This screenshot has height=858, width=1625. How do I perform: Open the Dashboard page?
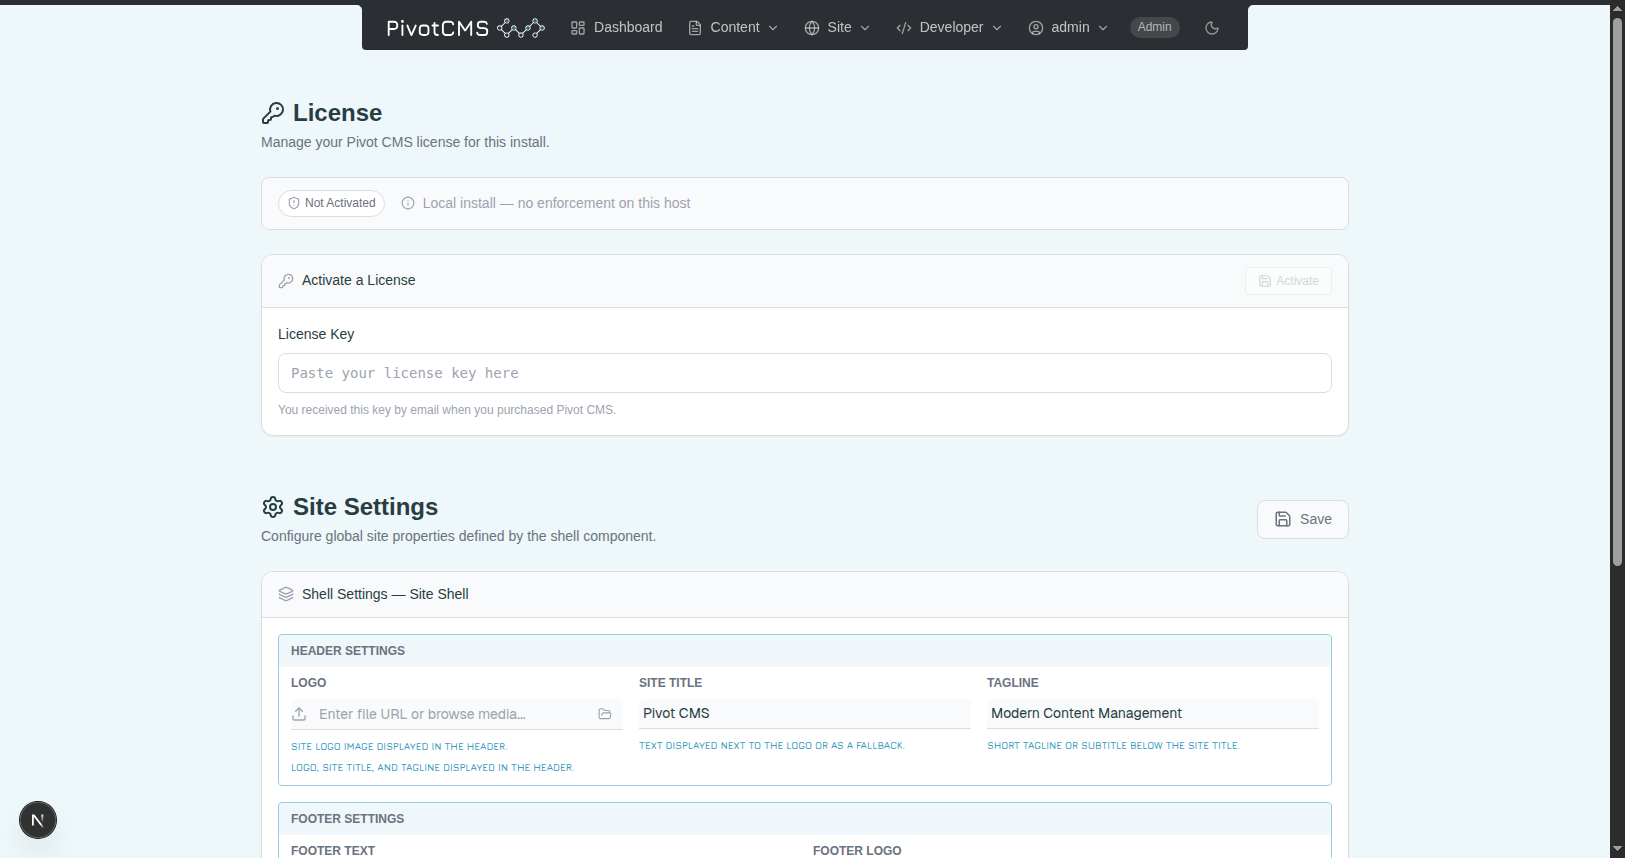point(616,27)
